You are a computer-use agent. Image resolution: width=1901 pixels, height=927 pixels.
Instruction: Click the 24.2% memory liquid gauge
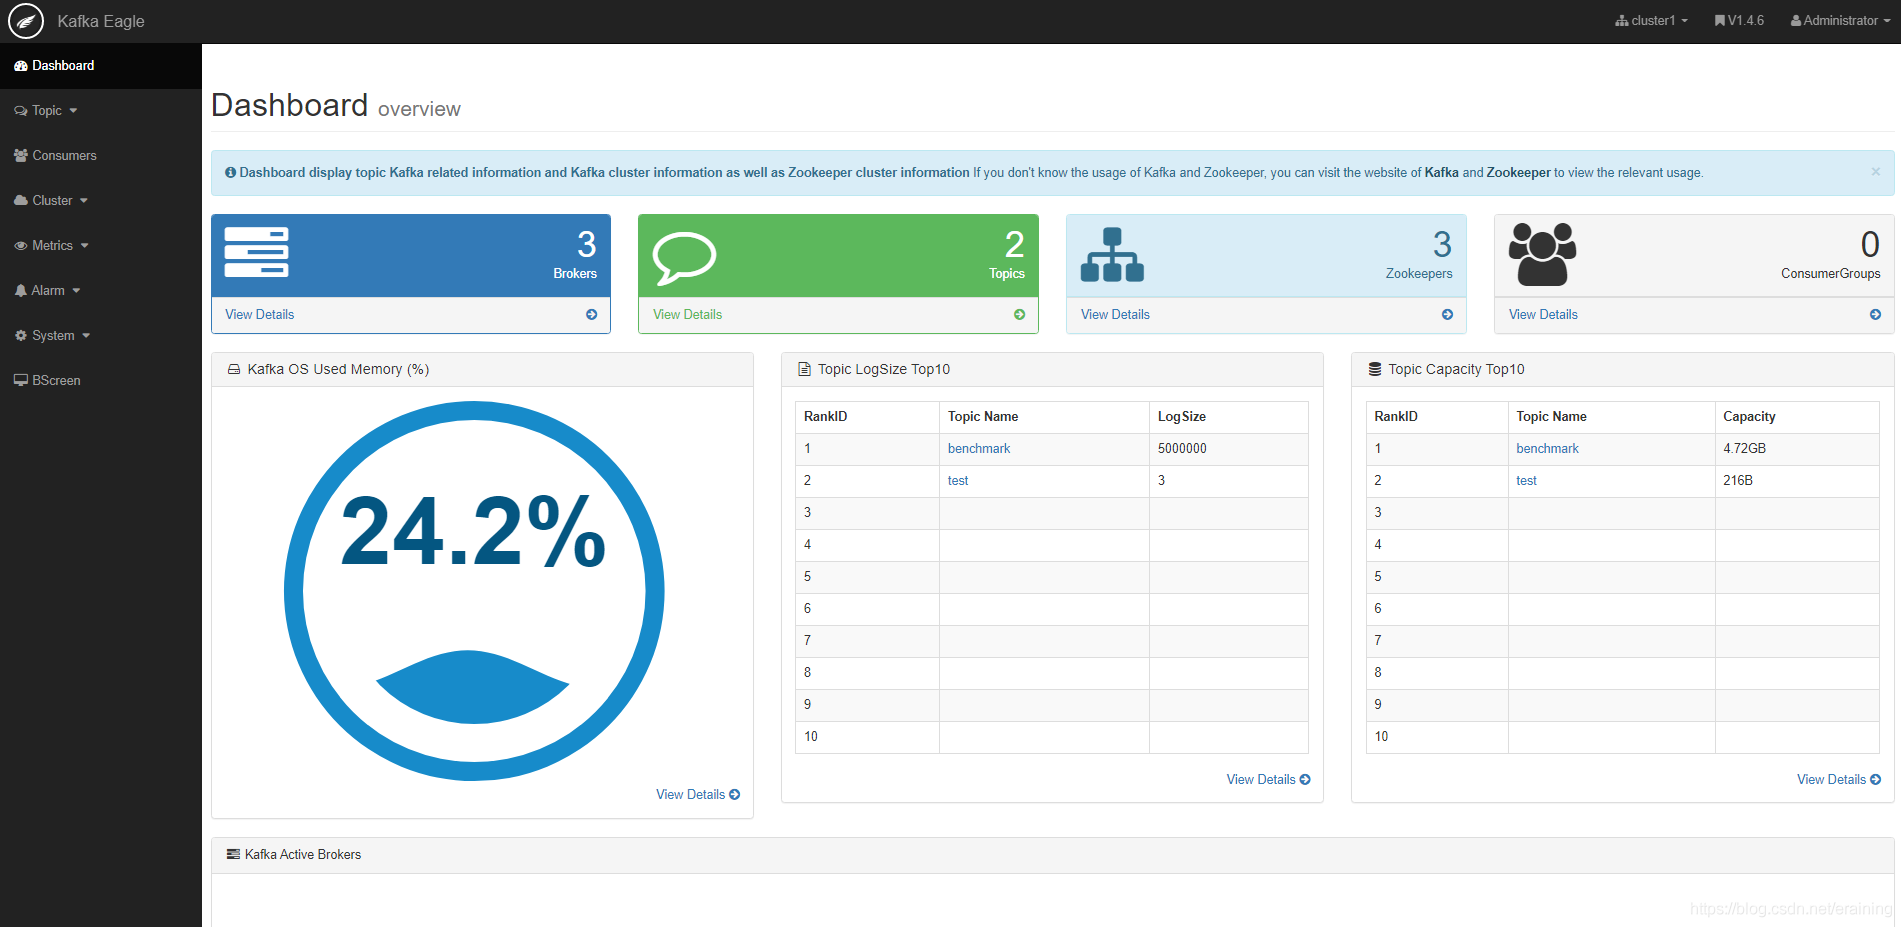coord(474,591)
